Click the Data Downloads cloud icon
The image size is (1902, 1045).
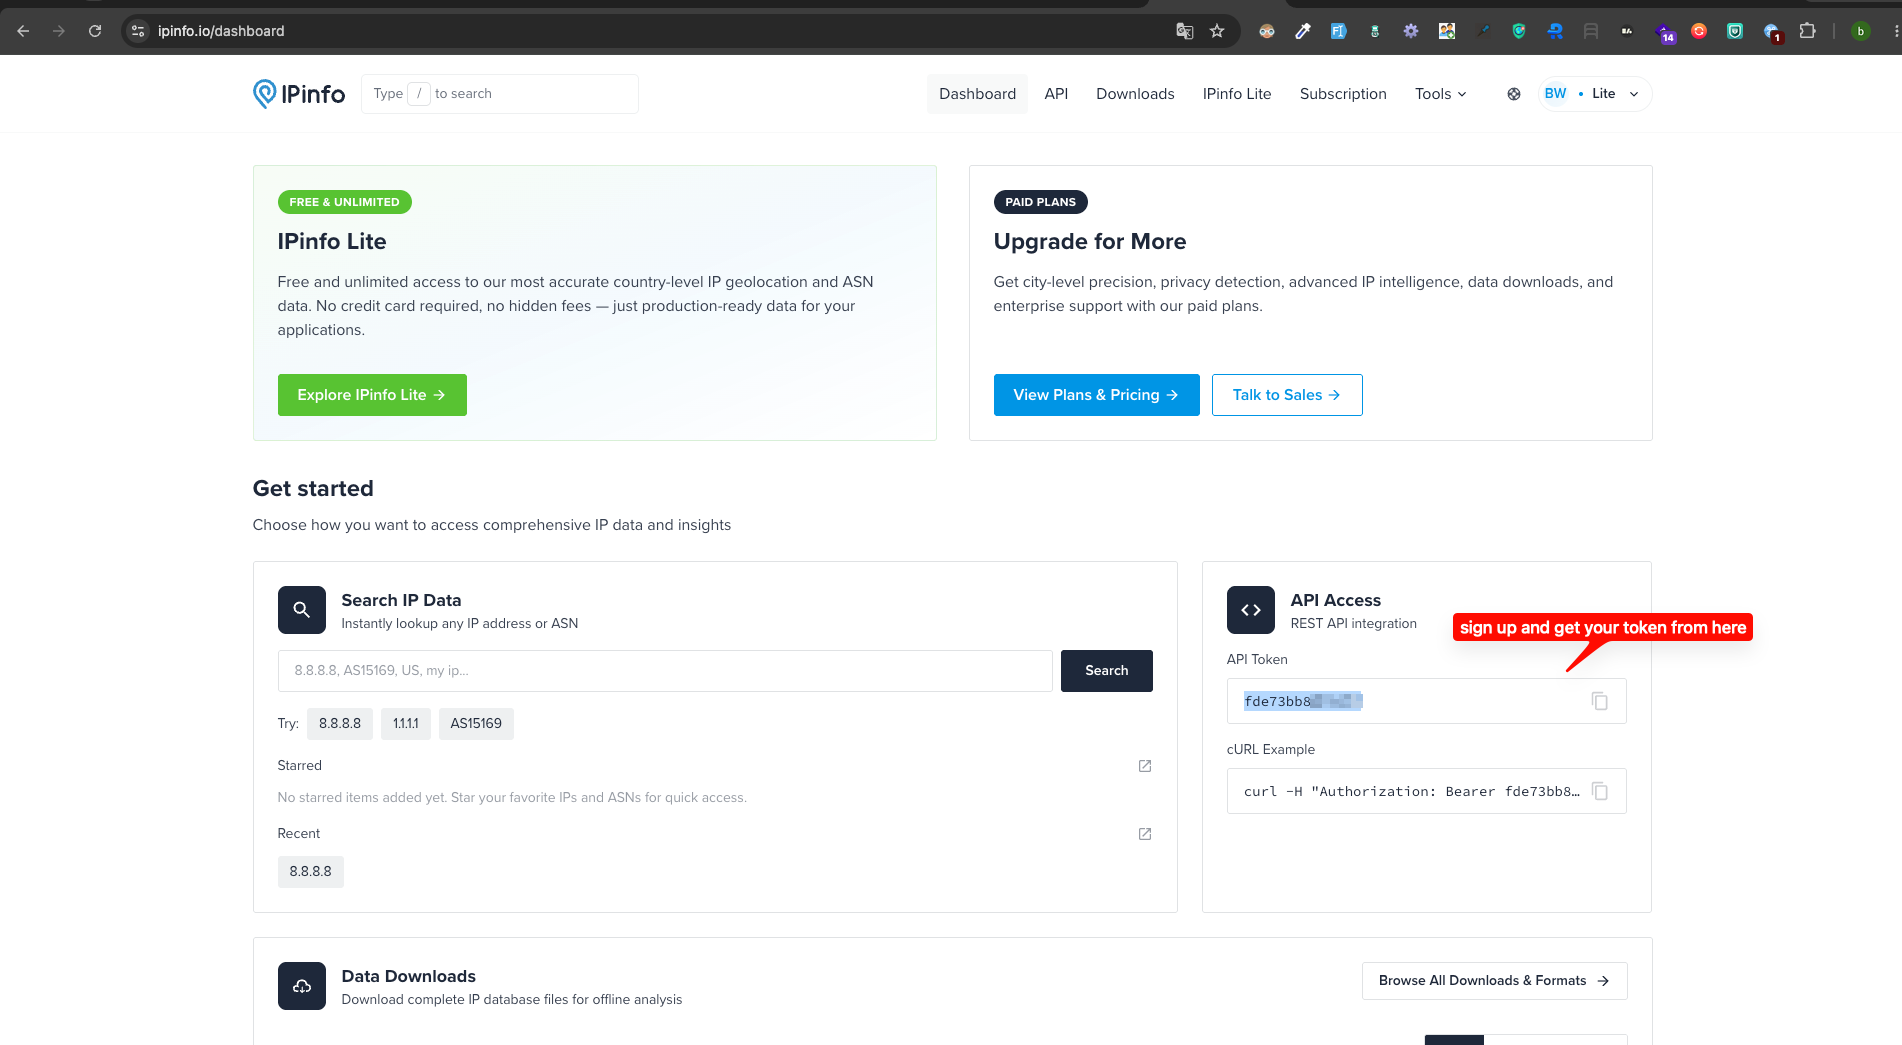click(302, 986)
